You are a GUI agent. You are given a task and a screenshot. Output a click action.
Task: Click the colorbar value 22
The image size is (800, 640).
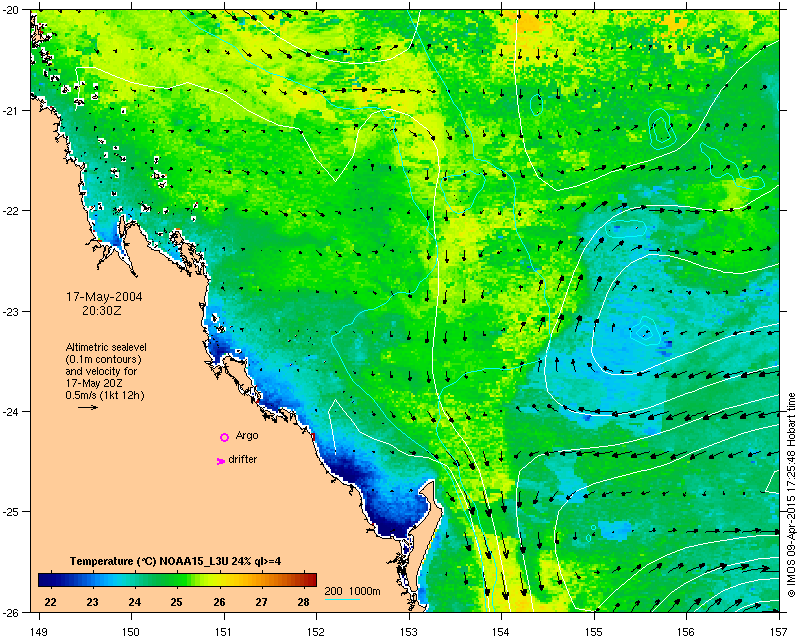click(x=51, y=602)
